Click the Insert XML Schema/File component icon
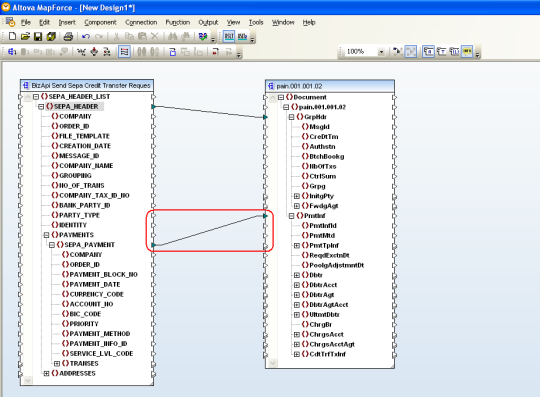The height and width of the screenshot is (397, 540). click(x=12, y=52)
